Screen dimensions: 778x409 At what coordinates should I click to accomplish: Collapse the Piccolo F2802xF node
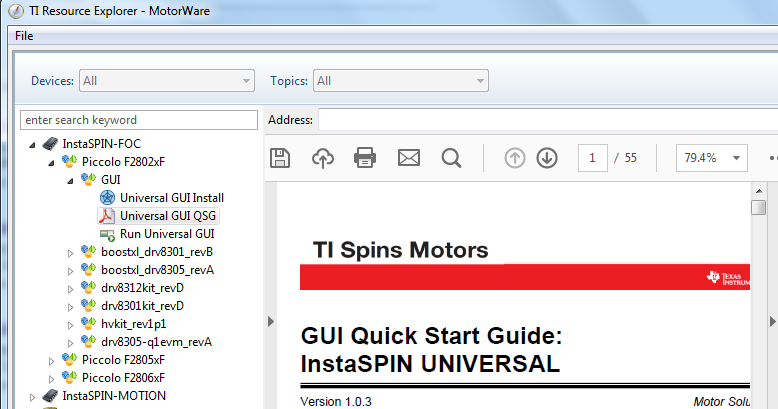[51, 163]
